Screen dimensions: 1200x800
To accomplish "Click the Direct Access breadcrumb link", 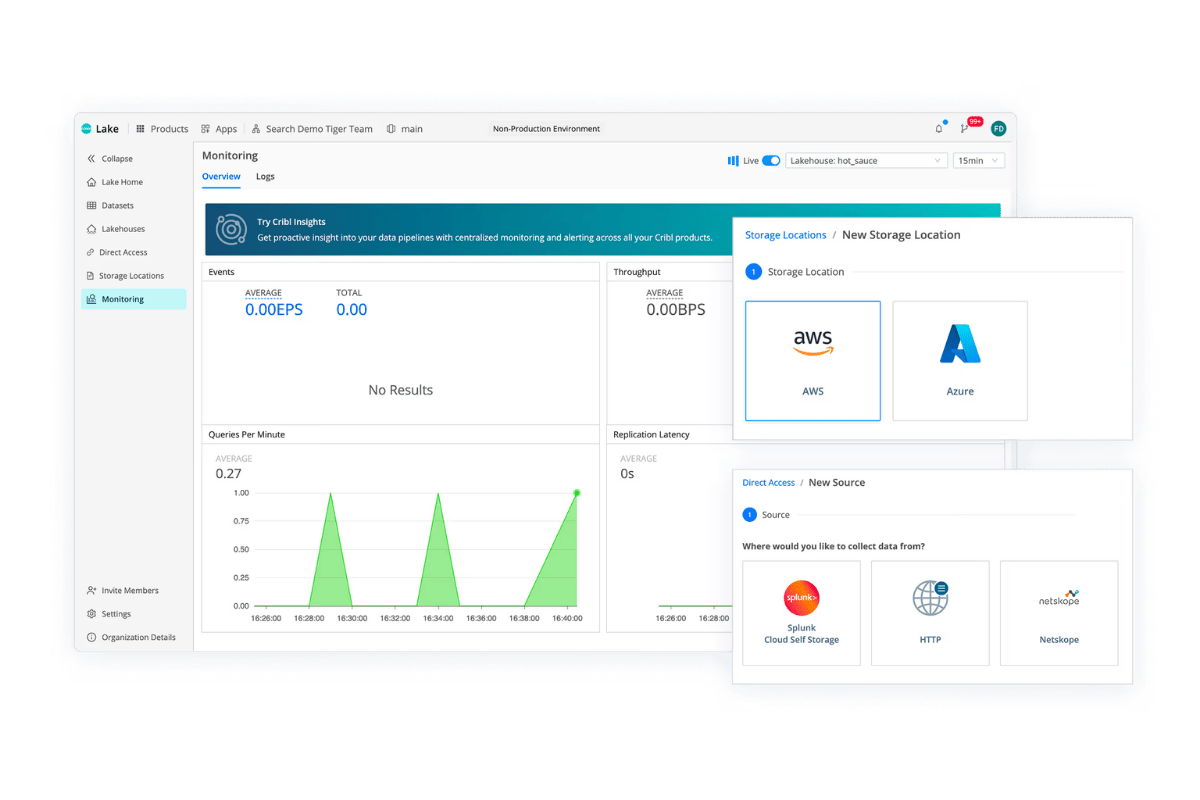I will click(768, 483).
